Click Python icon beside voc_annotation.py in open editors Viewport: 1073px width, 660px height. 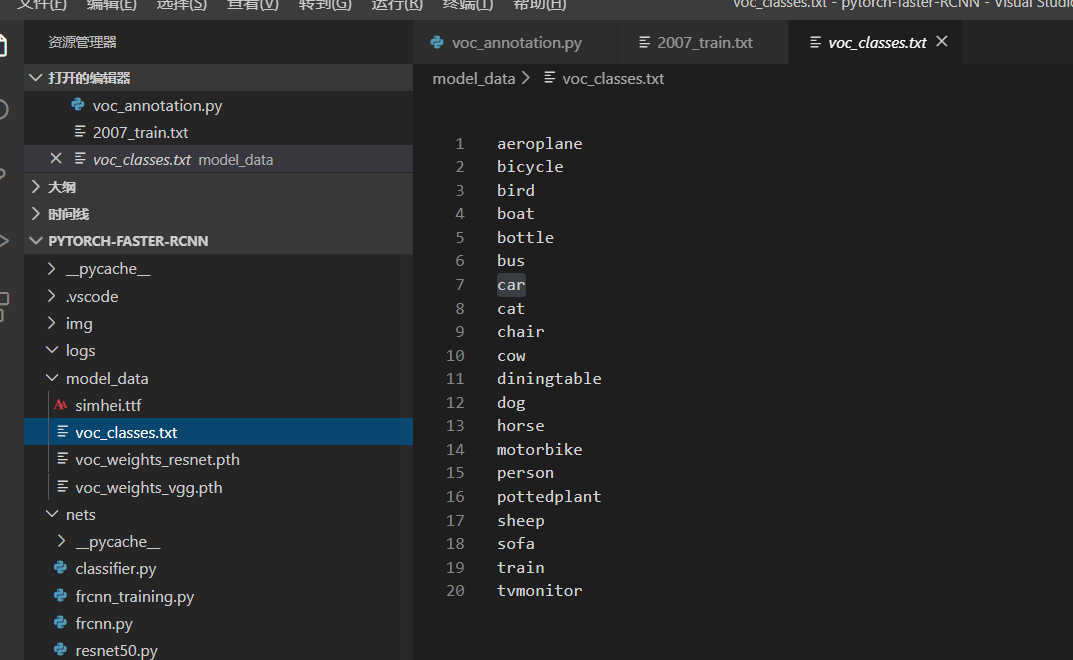tap(78, 105)
